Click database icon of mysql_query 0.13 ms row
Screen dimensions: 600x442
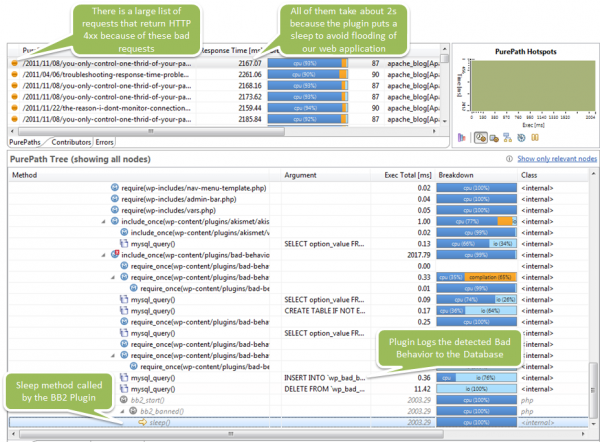pos(124,243)
